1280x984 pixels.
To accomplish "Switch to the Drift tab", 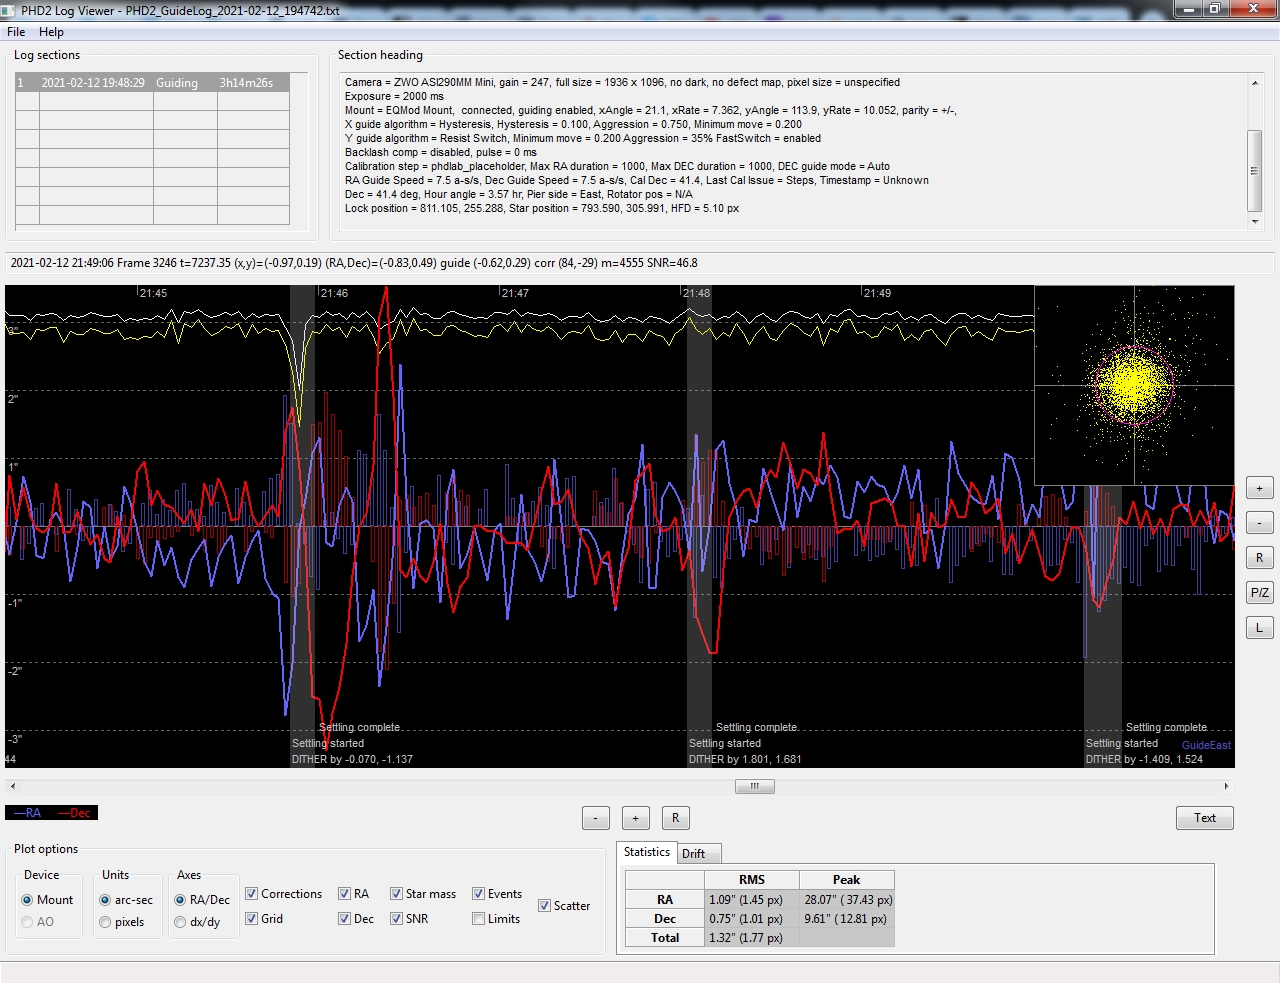I will pos(693,854).
